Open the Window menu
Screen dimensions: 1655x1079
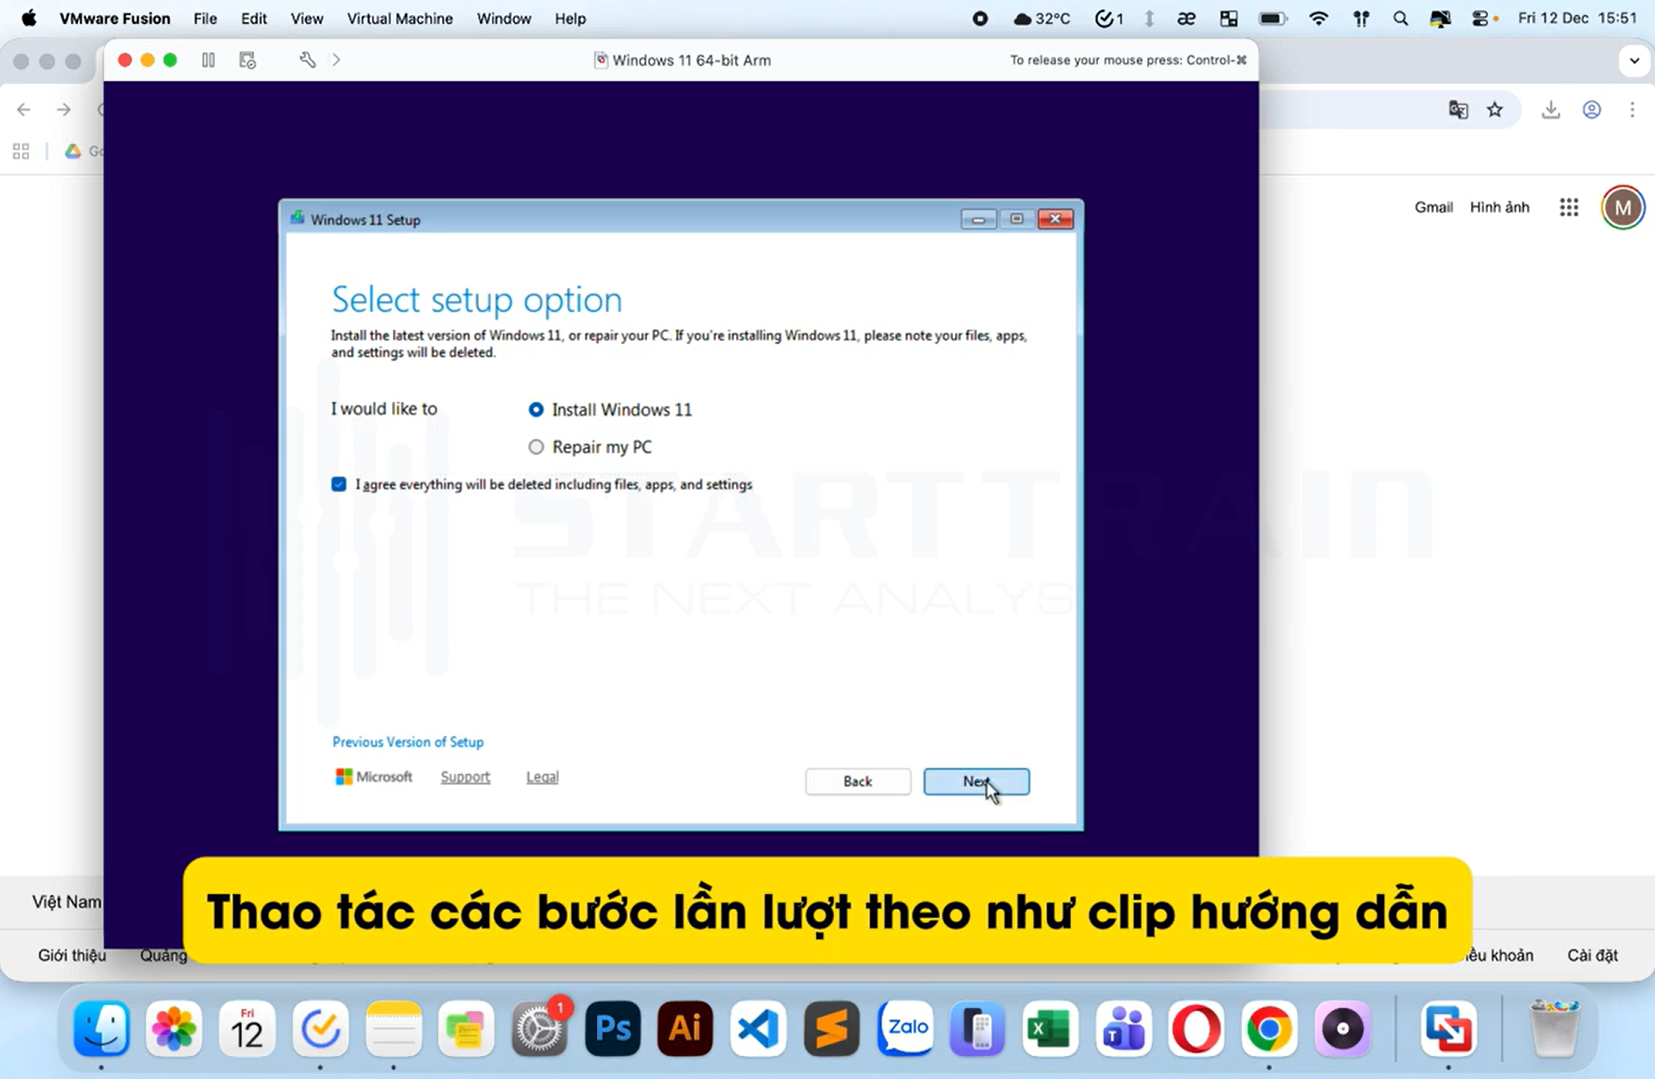(x=503, y=18)
